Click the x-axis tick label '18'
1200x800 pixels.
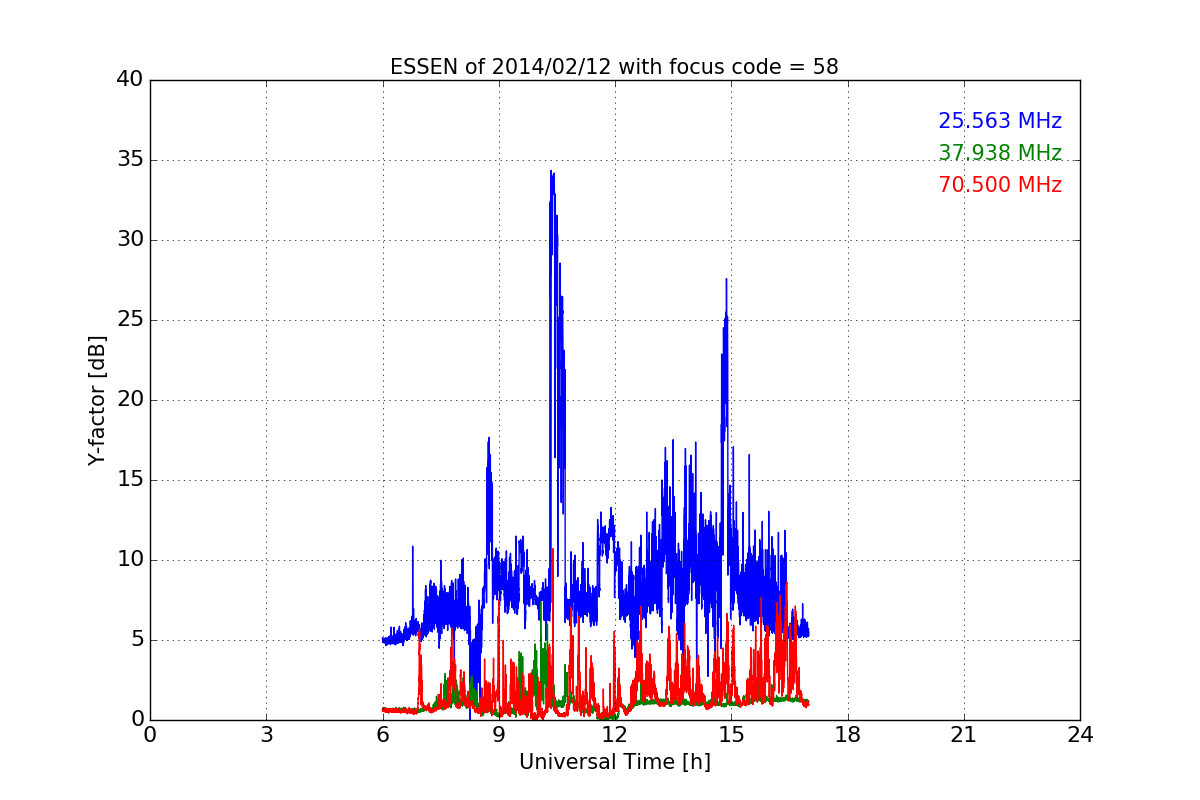[847, 735]
